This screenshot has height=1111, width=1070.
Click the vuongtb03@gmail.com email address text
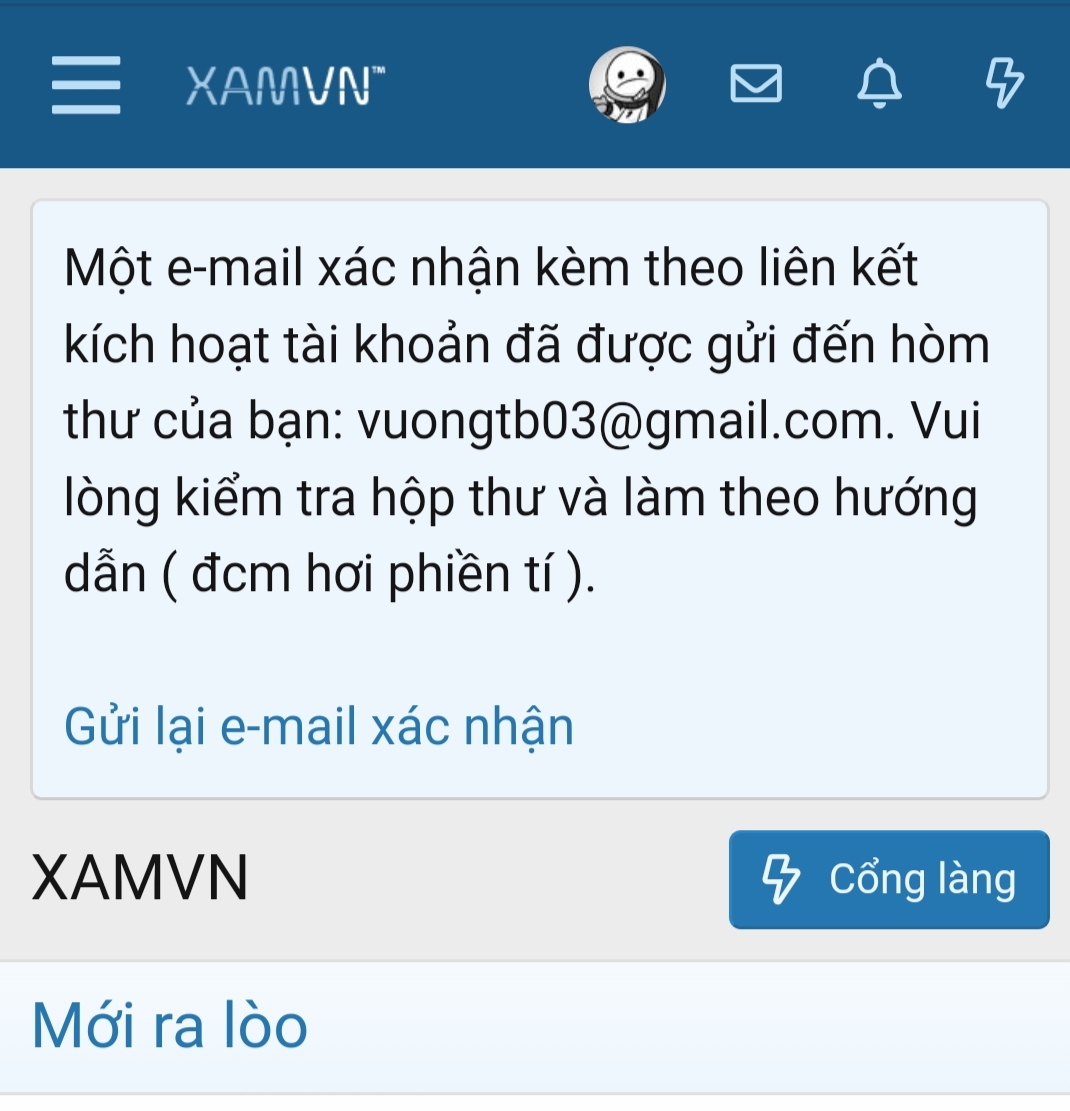click(621, 422)
